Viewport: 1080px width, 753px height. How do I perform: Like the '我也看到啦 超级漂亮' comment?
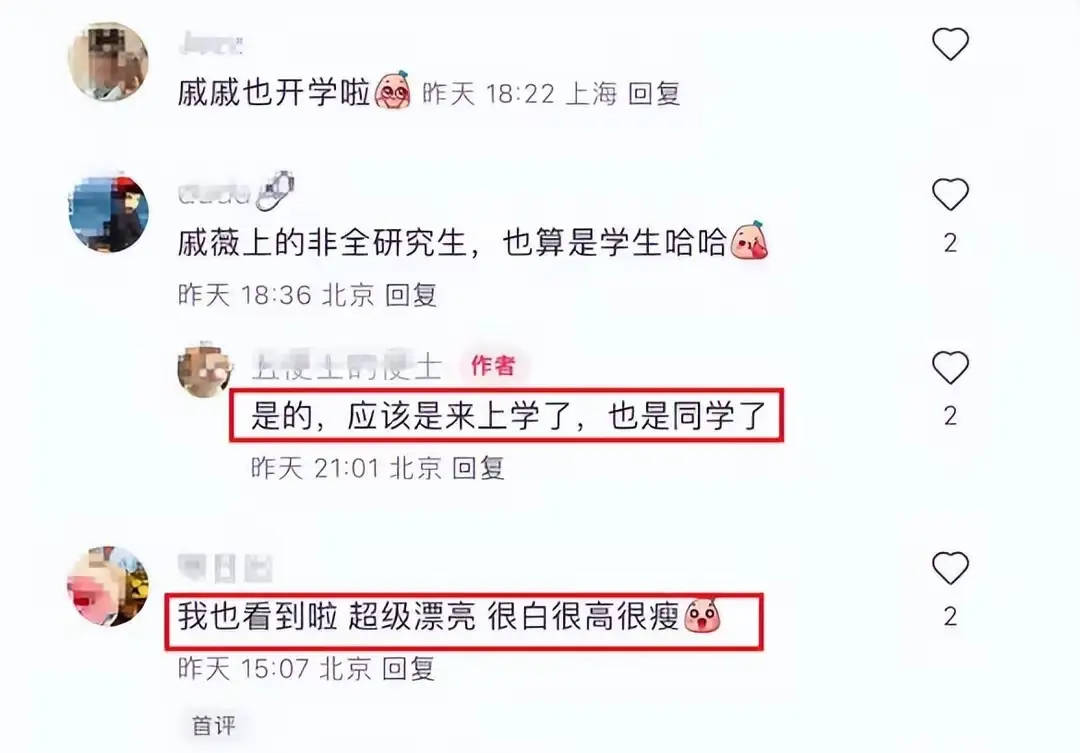coord(951,568)
